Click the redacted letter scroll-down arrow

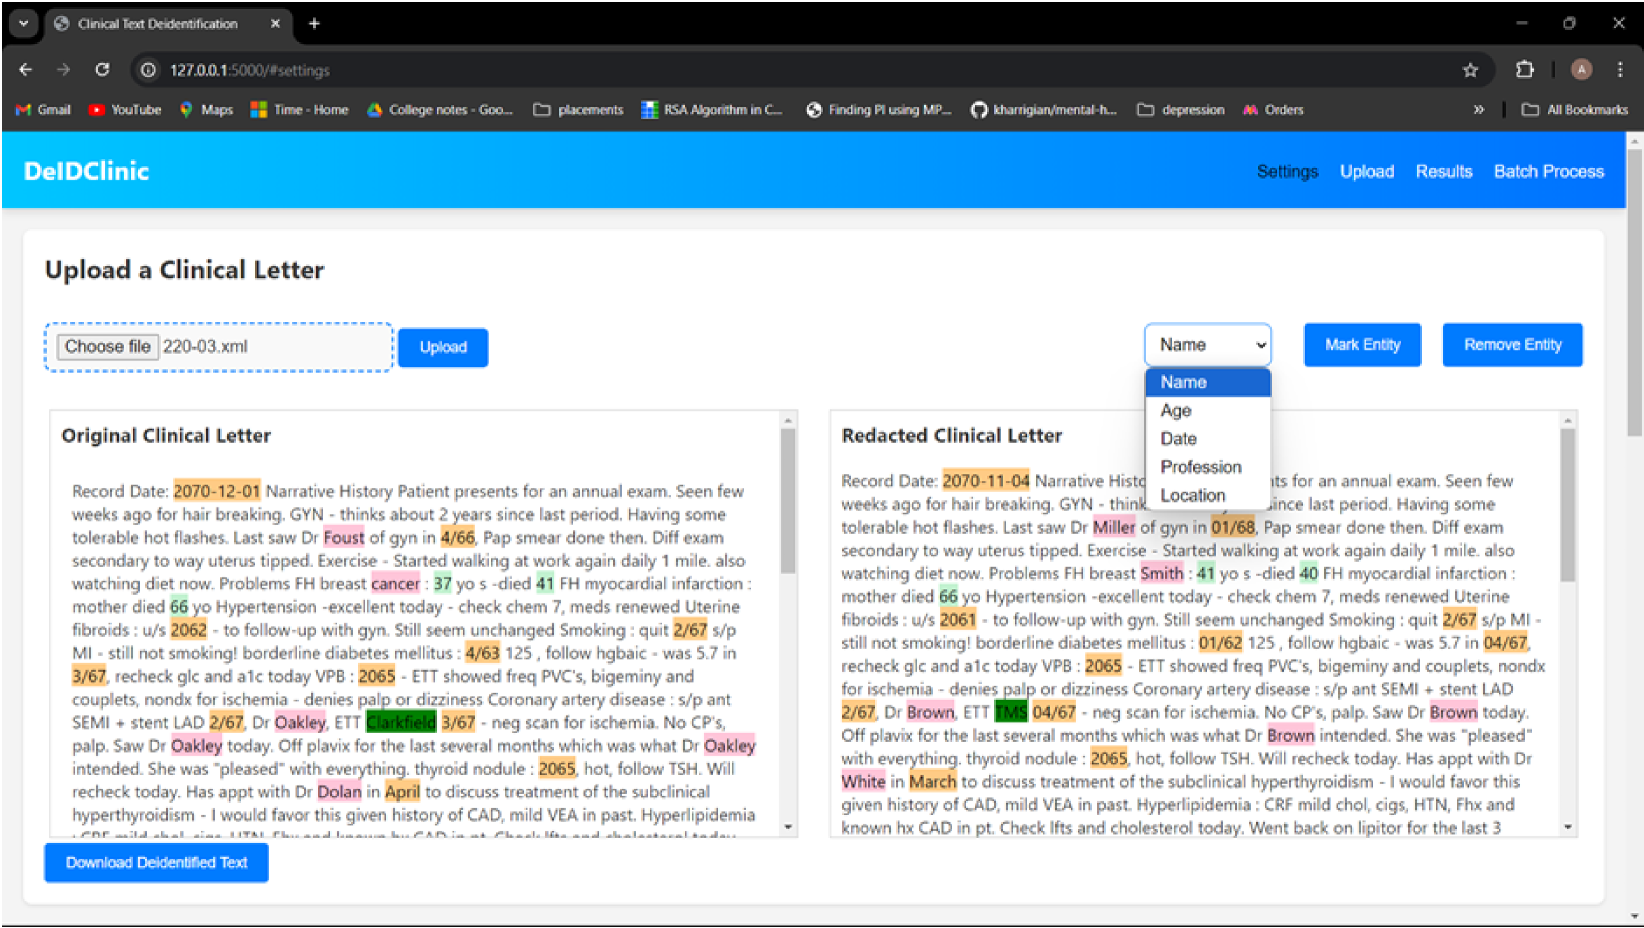click(x=1568, y=827)
